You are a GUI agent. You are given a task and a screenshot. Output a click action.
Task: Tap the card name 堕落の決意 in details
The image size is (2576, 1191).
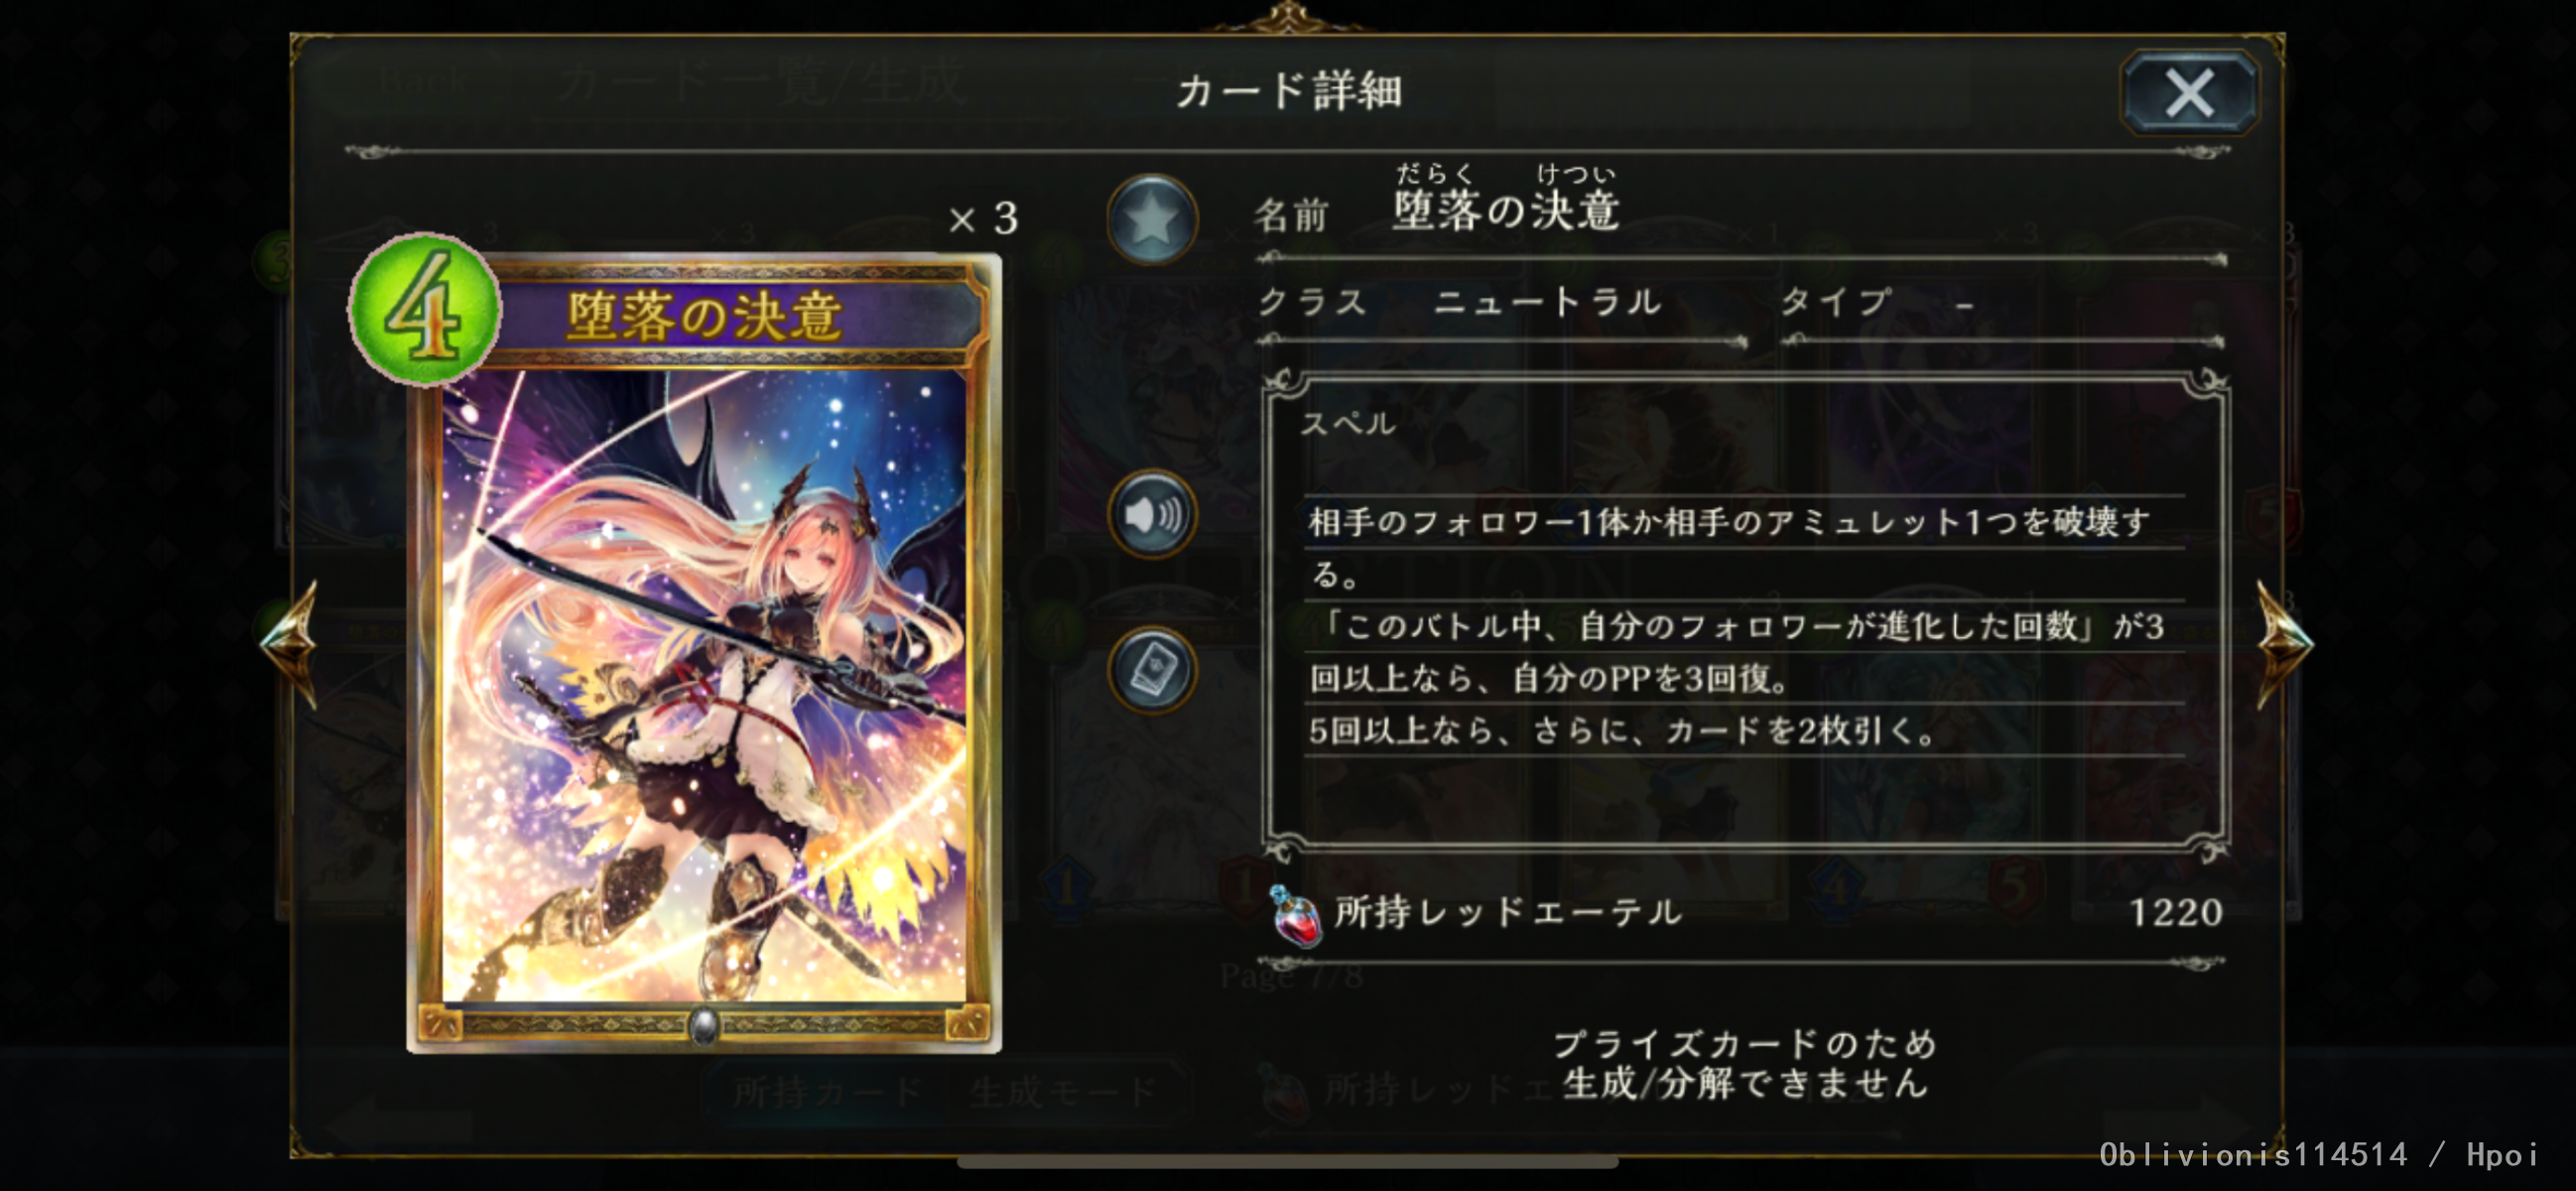click(1506, 210)
